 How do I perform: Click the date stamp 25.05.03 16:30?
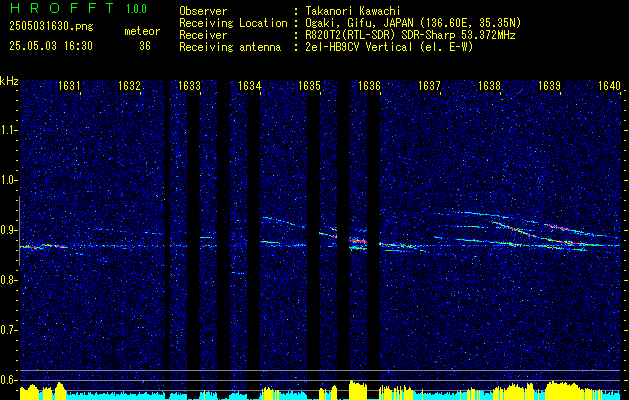click(51, 46)
